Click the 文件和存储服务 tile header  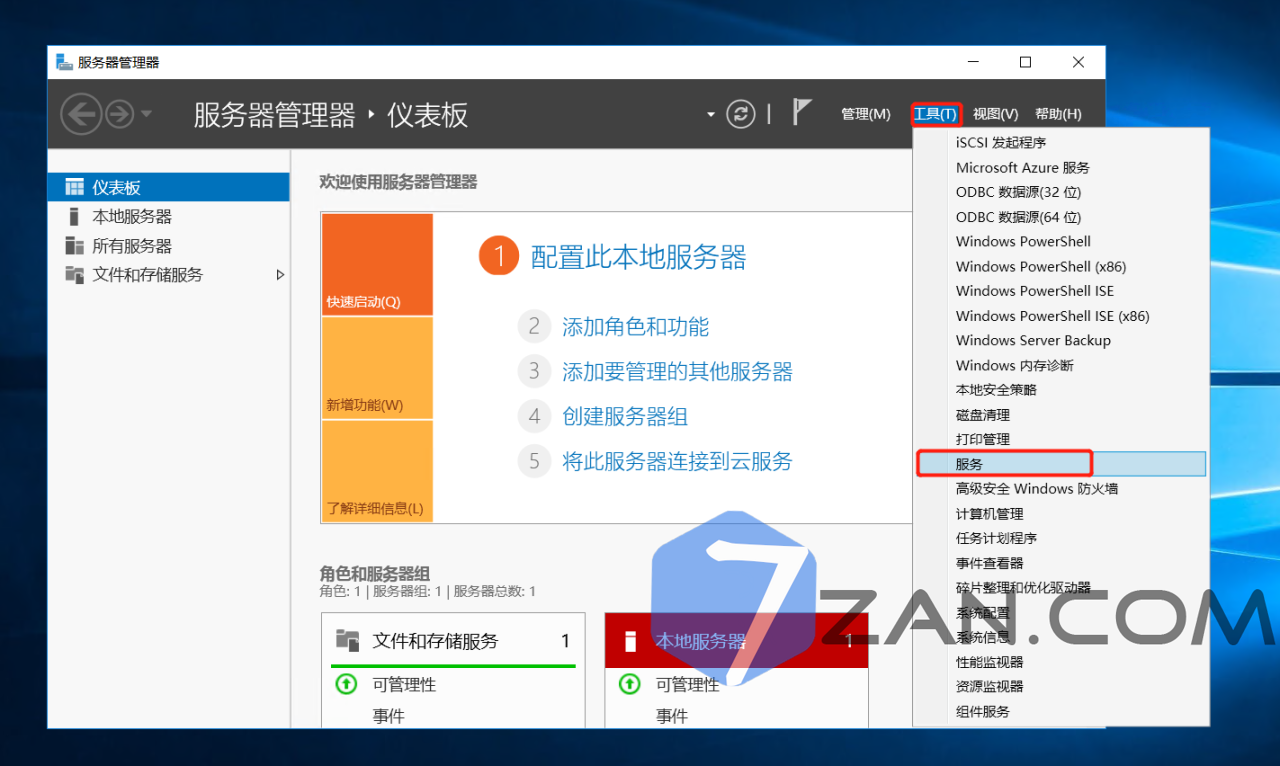[453, 641]
